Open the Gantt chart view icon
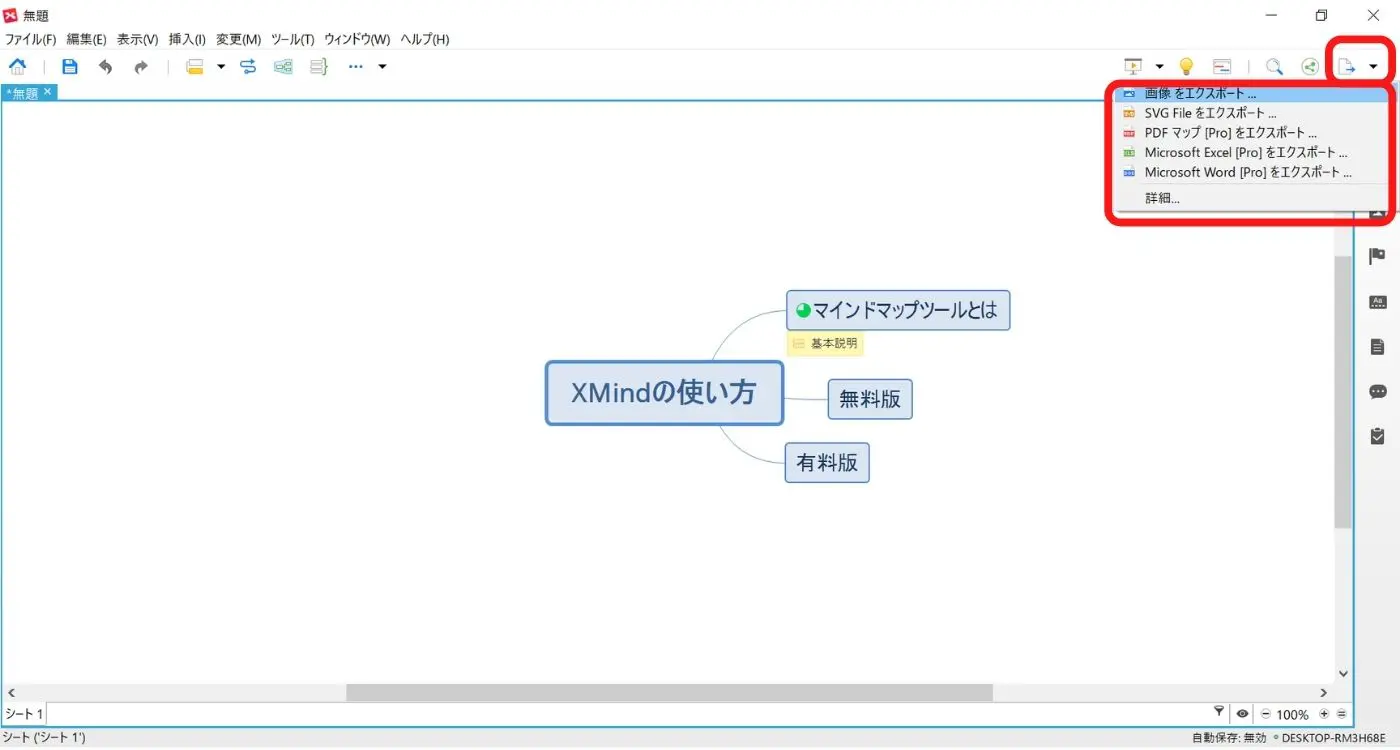This screenshot has width=1400, height=750. [1222, 67]
